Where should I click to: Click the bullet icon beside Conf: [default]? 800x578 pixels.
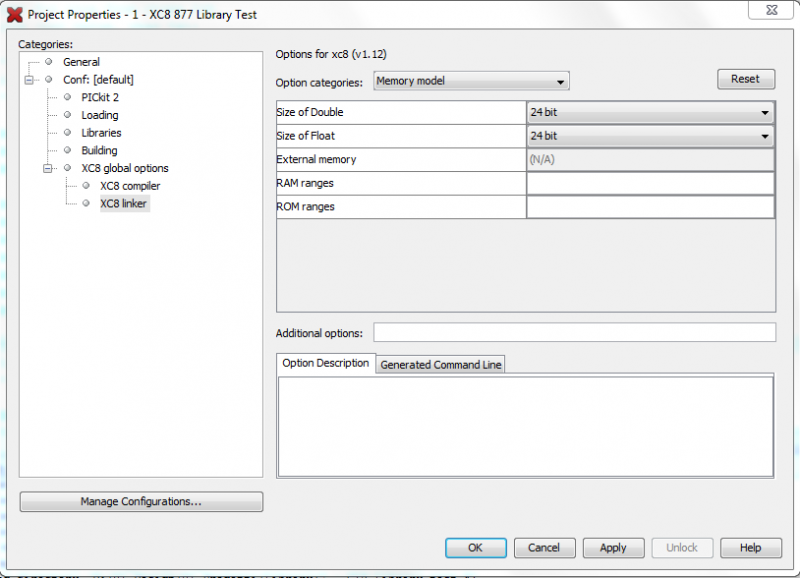pos(48,79)
